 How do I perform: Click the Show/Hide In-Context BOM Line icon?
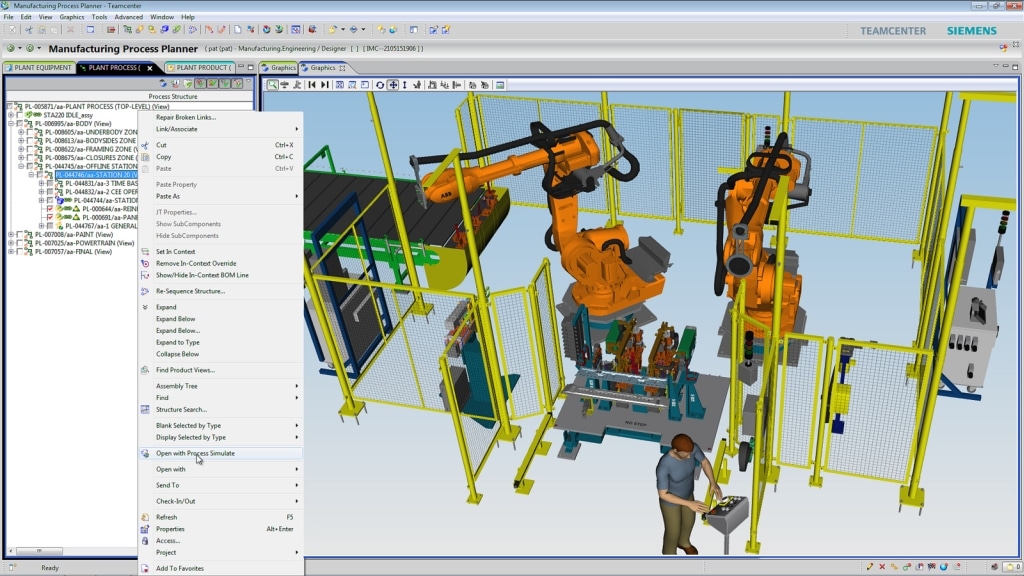pyautogui.click(x=145, y=275)
